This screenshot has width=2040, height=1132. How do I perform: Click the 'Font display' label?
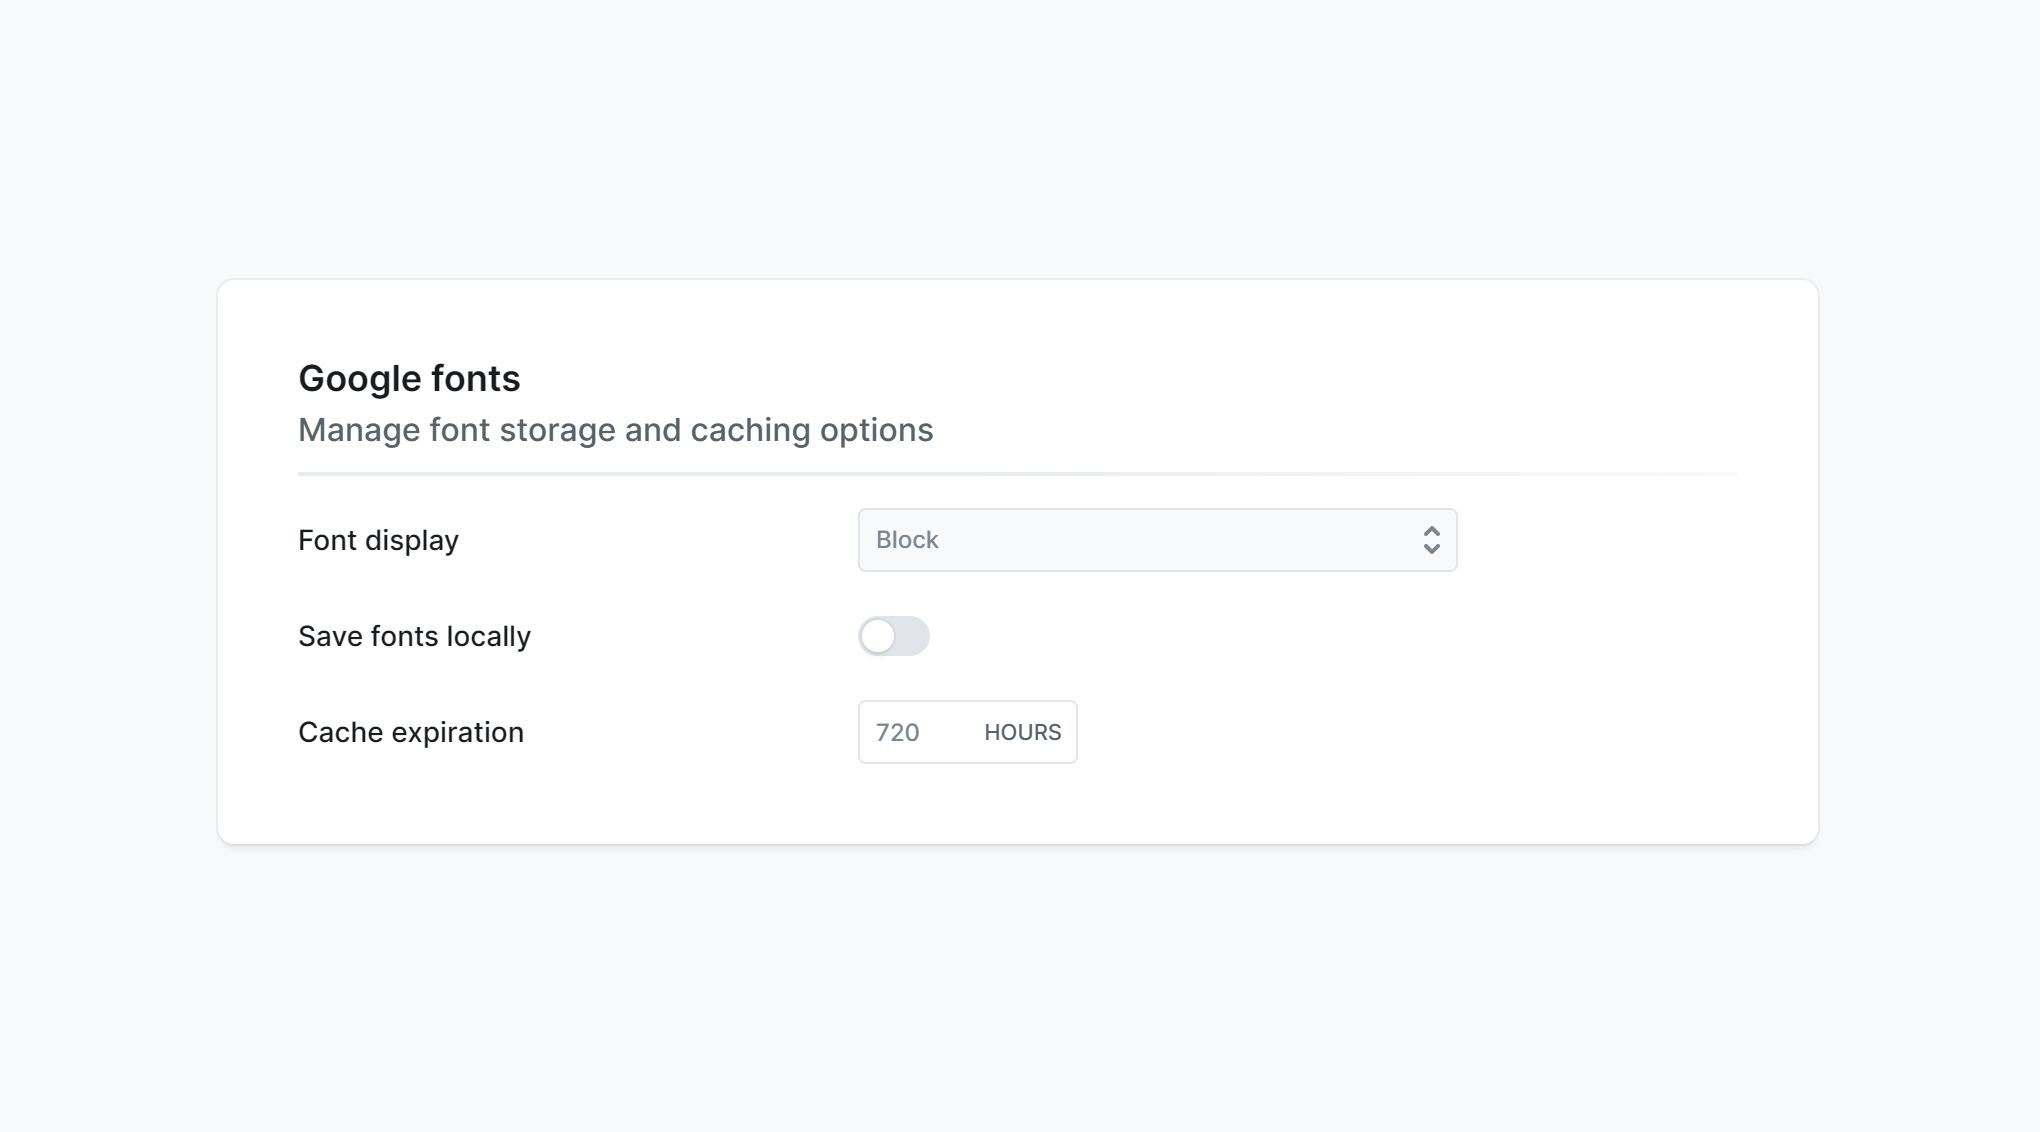378,540
